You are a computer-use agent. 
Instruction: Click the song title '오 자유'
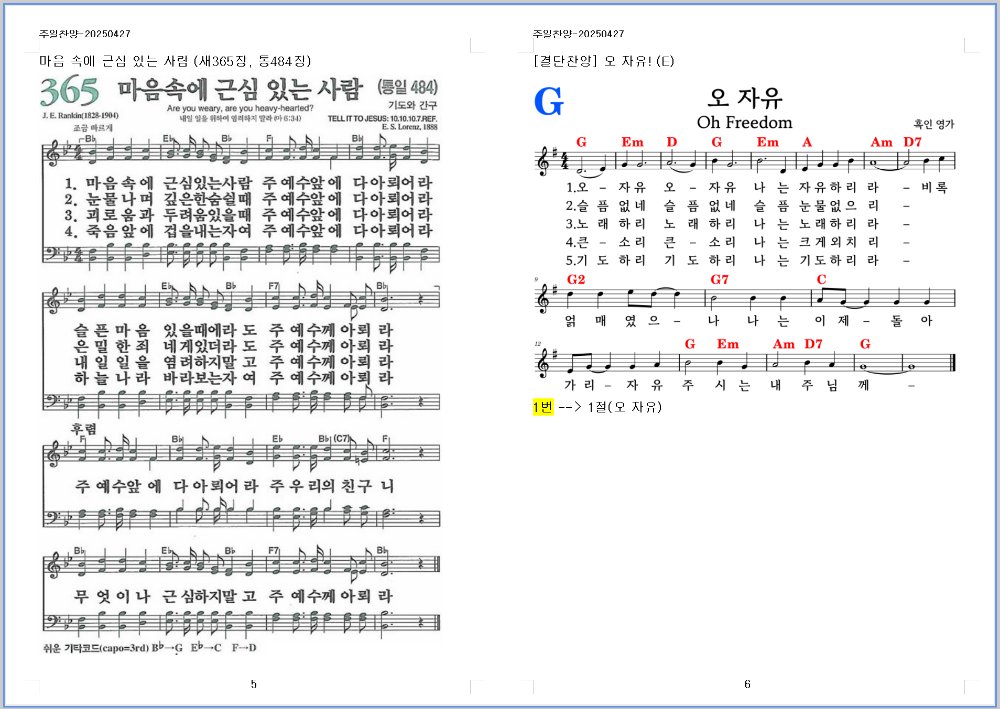tap(745, 98)
